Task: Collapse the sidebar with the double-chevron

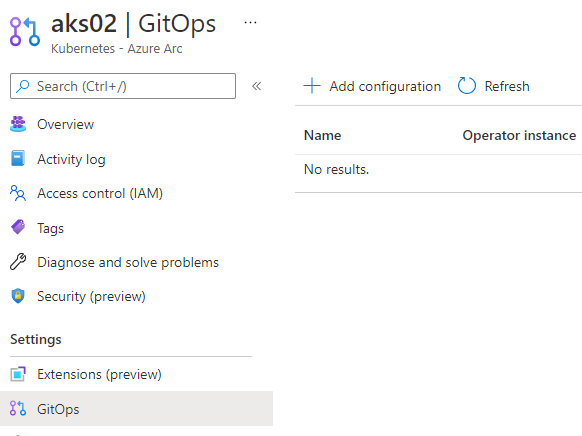Action: coord(256,86)
